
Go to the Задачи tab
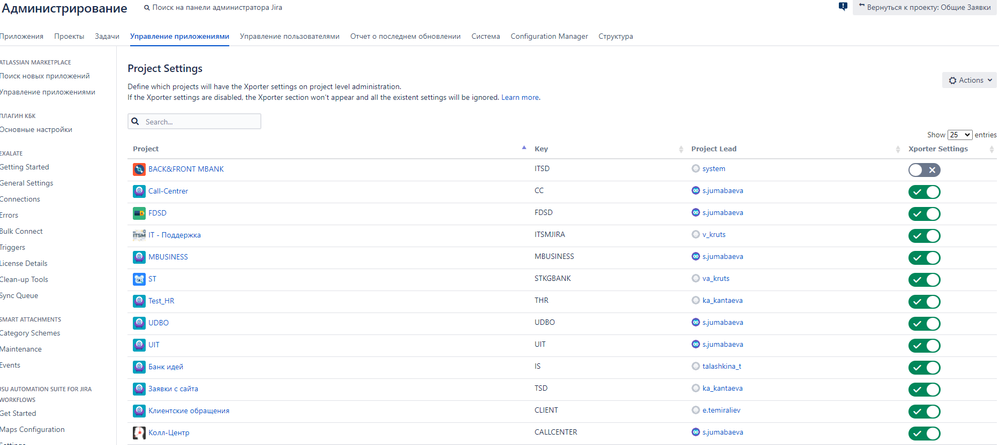pos(107,36)
